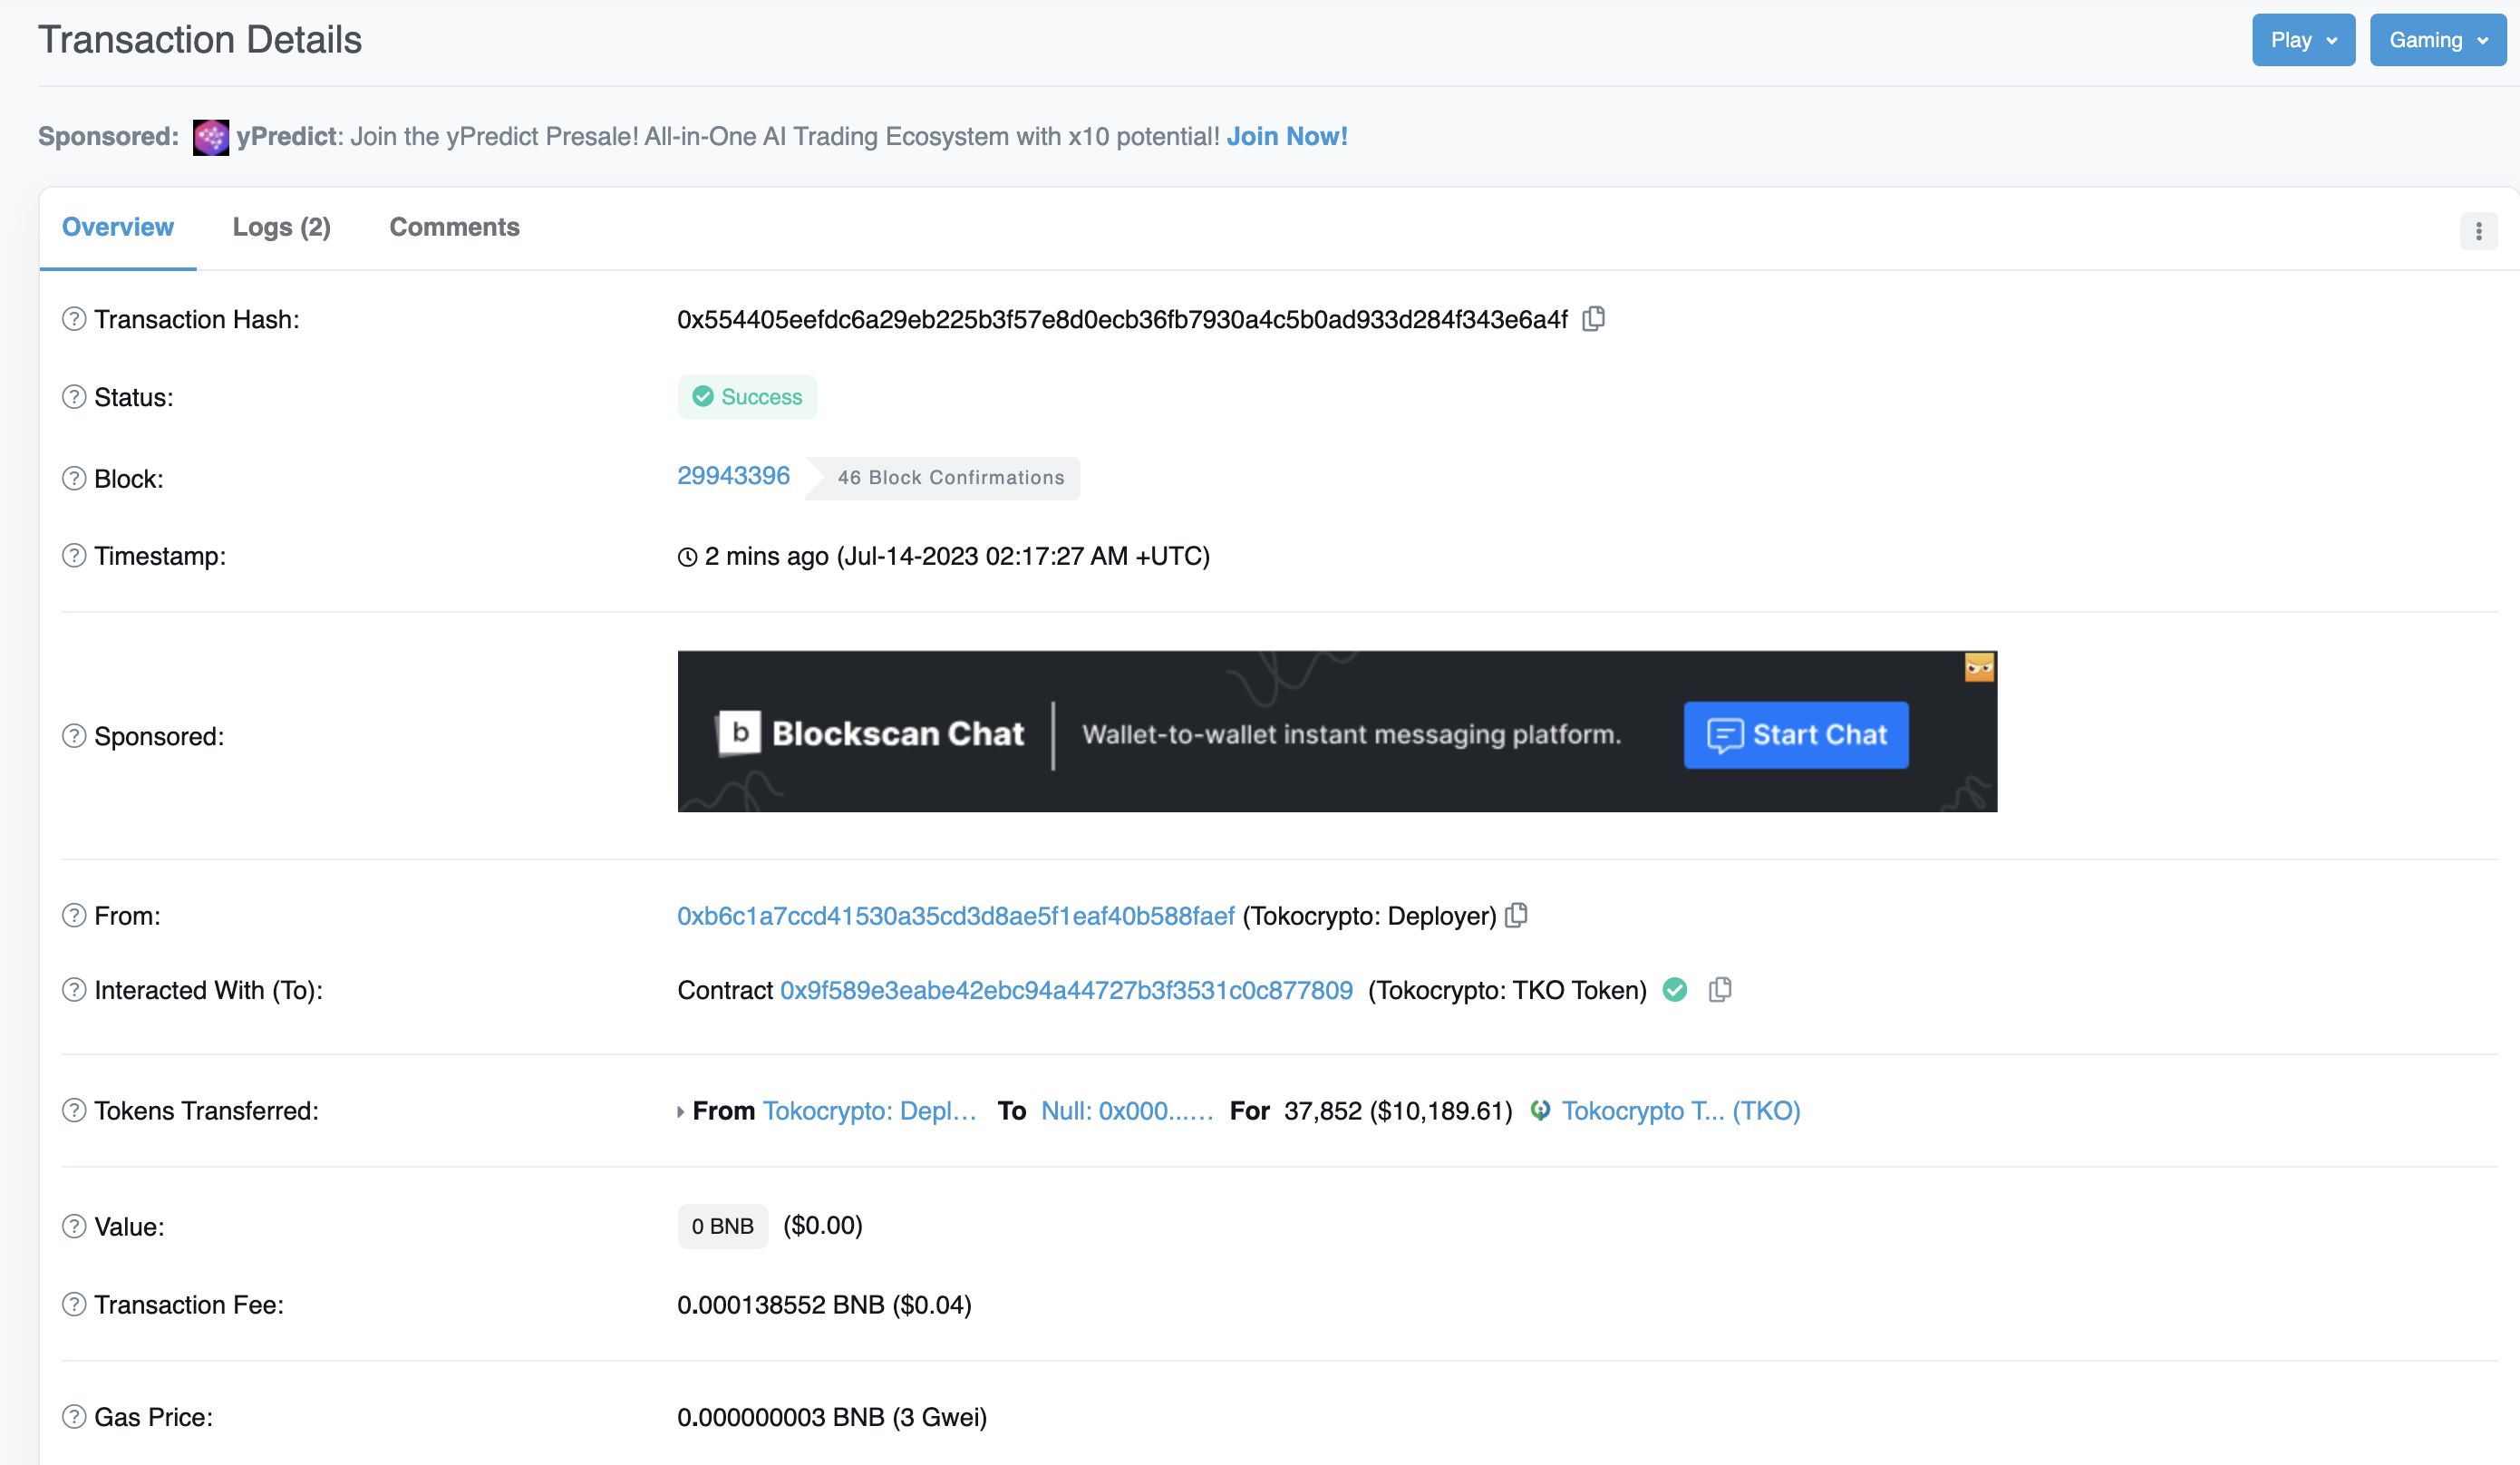This screenshot has width=2520, height=1465.
Task: Copy the TKO Token contract address
Action: 1720,989
